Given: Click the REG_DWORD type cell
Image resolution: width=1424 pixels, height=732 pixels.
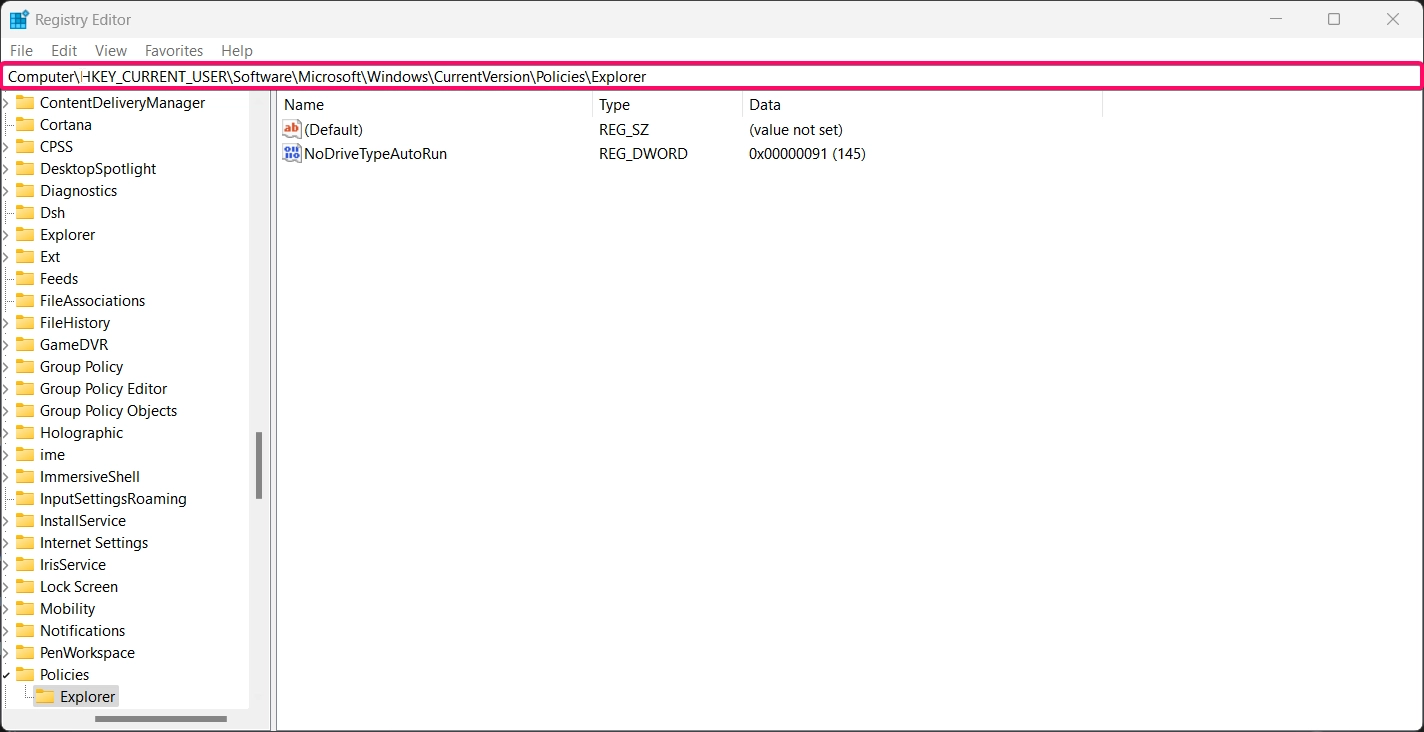Looking at the screenshot, I should pos(643,153).
